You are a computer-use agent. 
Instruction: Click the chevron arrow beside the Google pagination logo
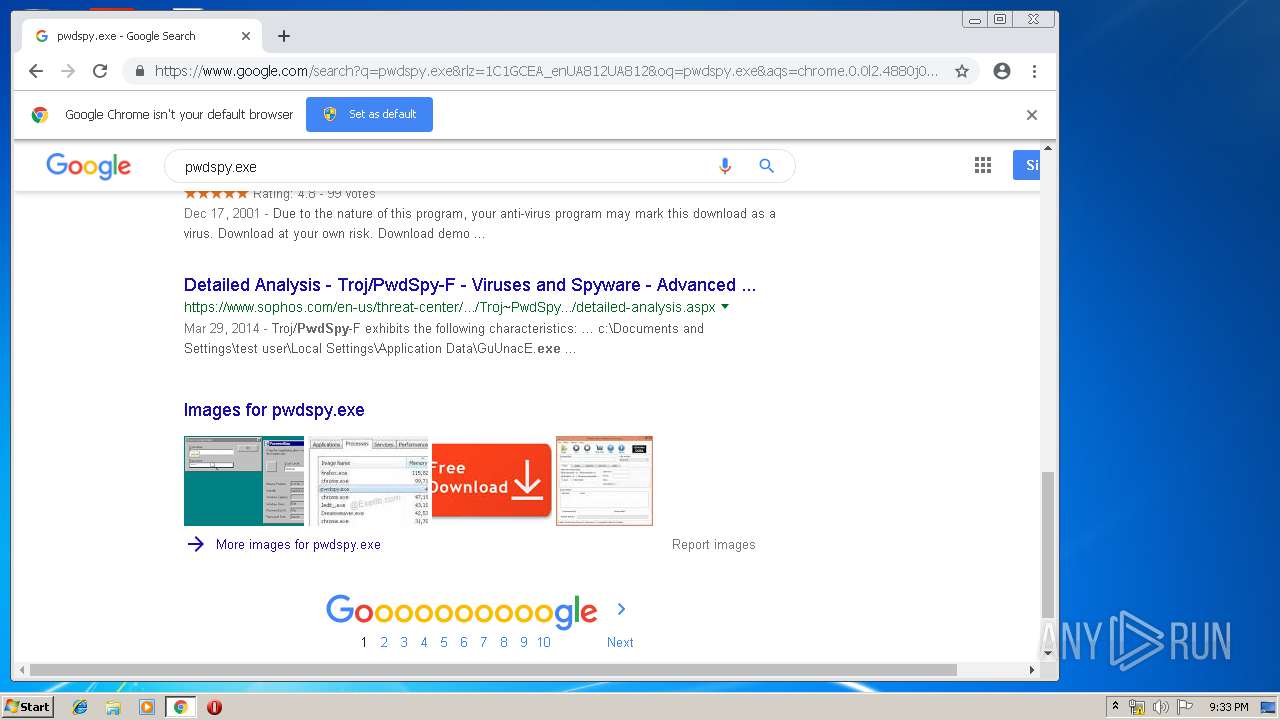tap(621, 609)
